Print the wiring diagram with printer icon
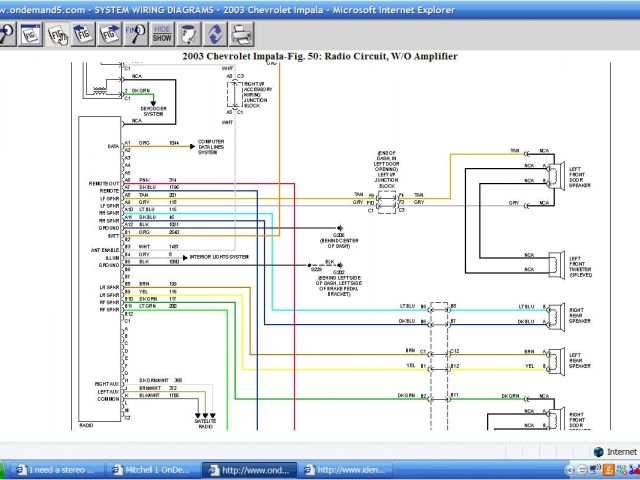 click(241, 33)
